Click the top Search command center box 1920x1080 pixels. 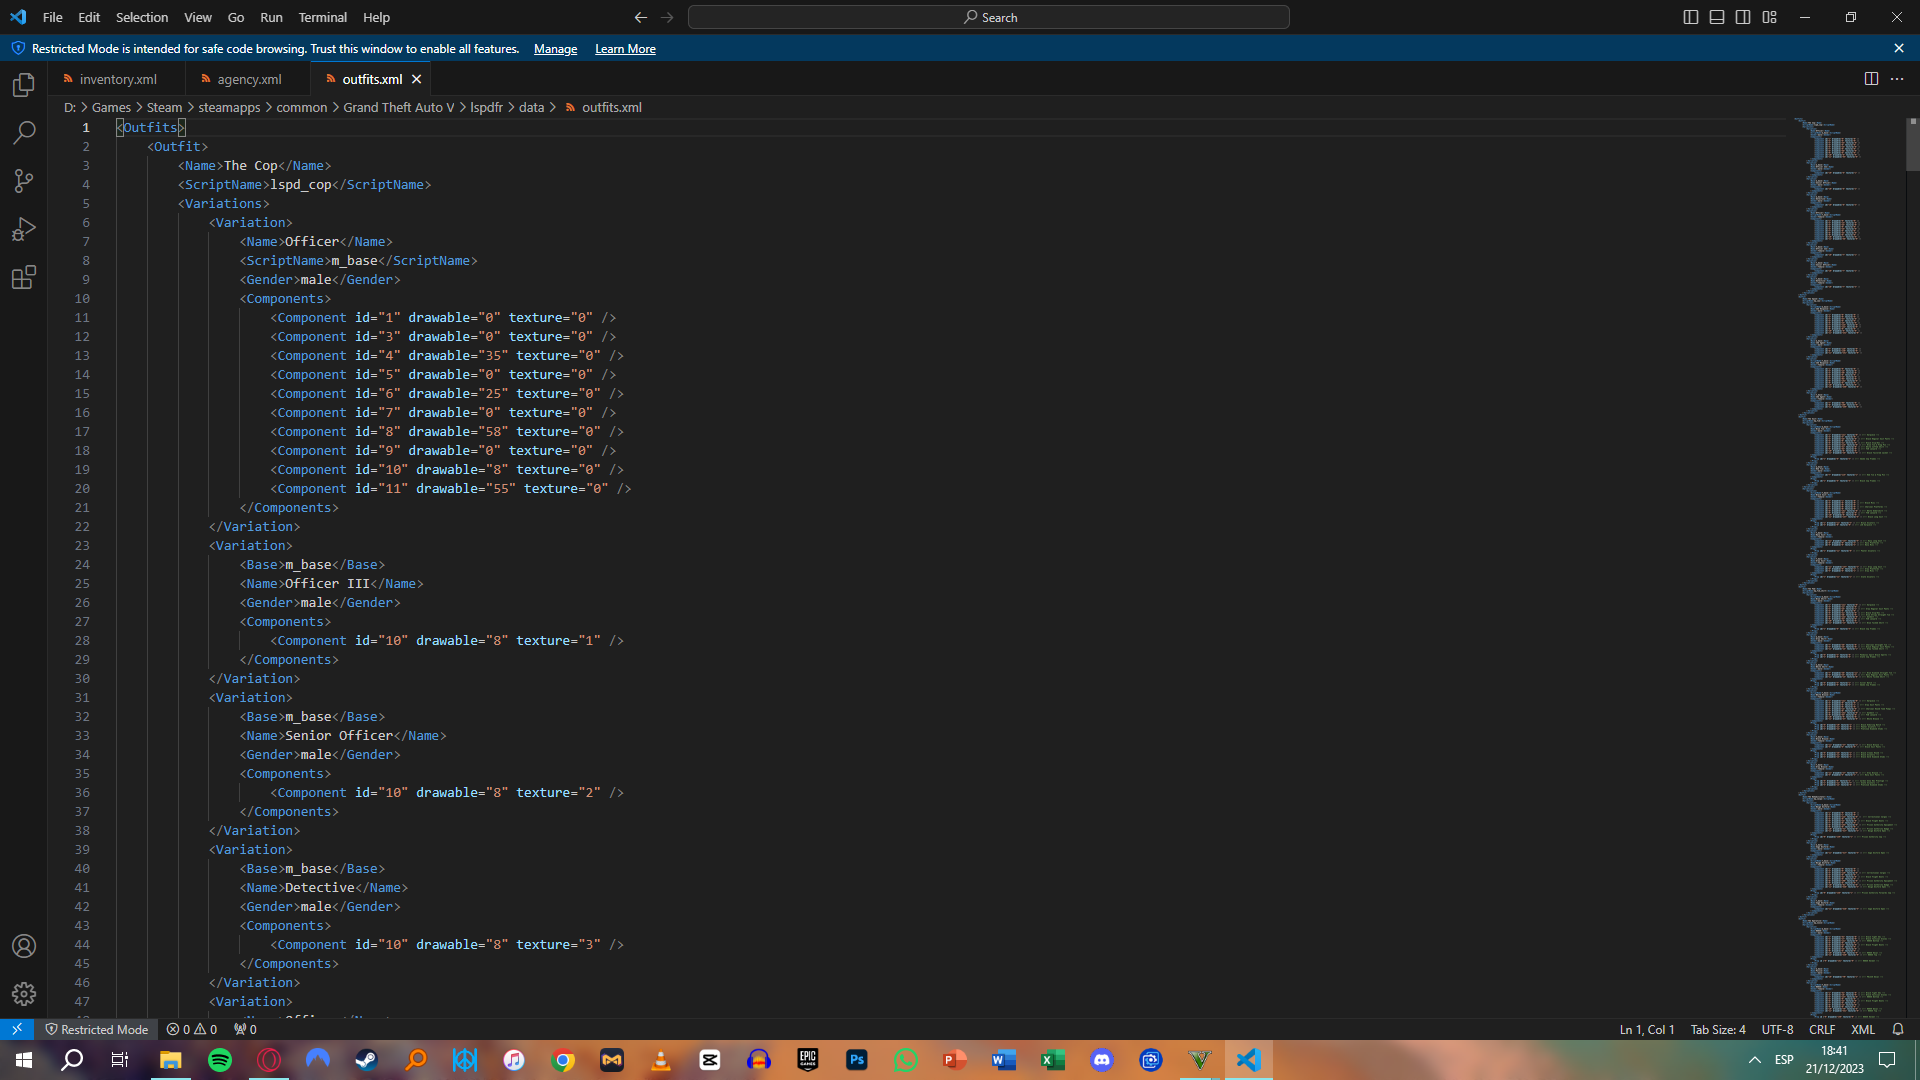(x=988, y=17)
